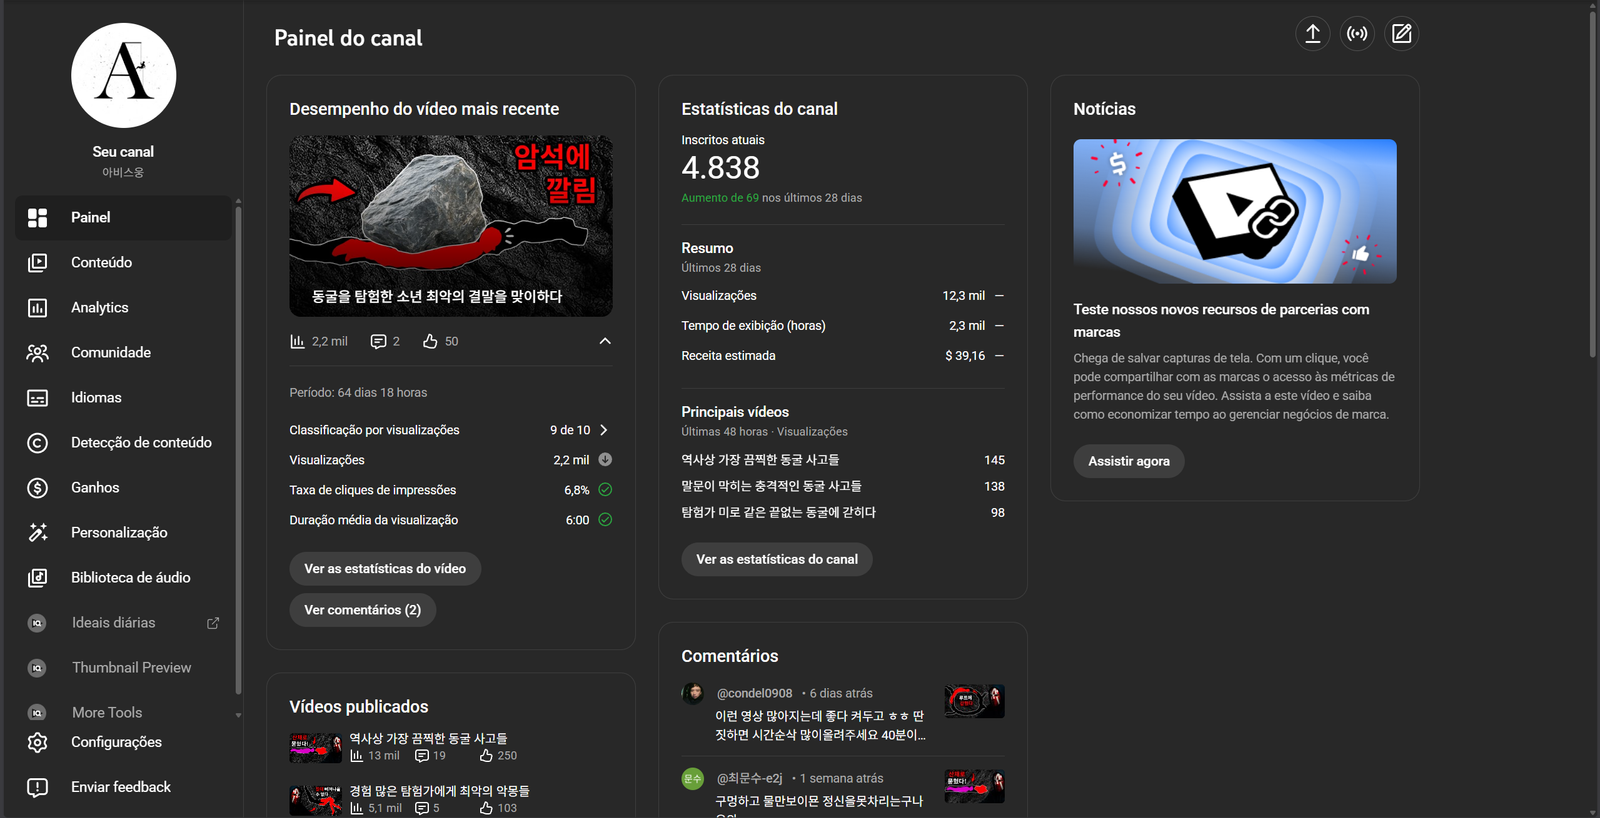Click the Personalização magic wand icon

tap(38, 533)
